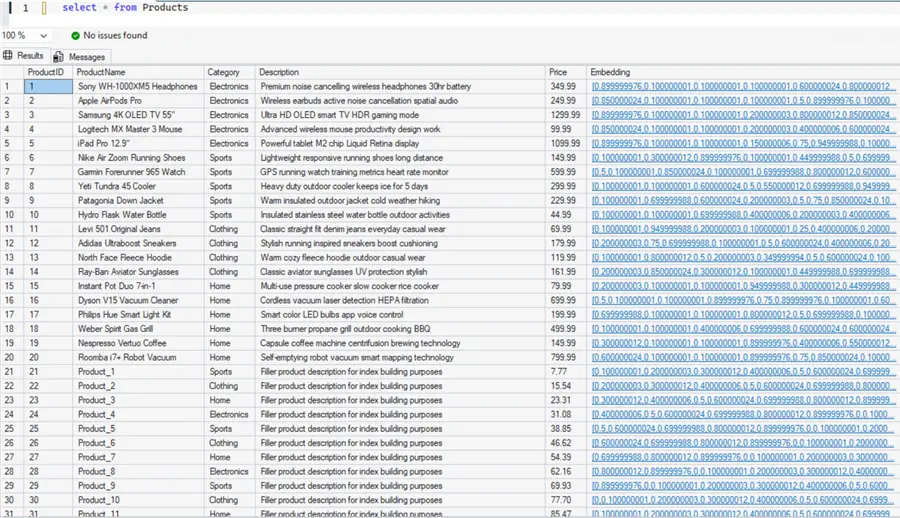This screenshot has height=518, width=900.
Task: Select row header number 20
Action: (11, 357)
